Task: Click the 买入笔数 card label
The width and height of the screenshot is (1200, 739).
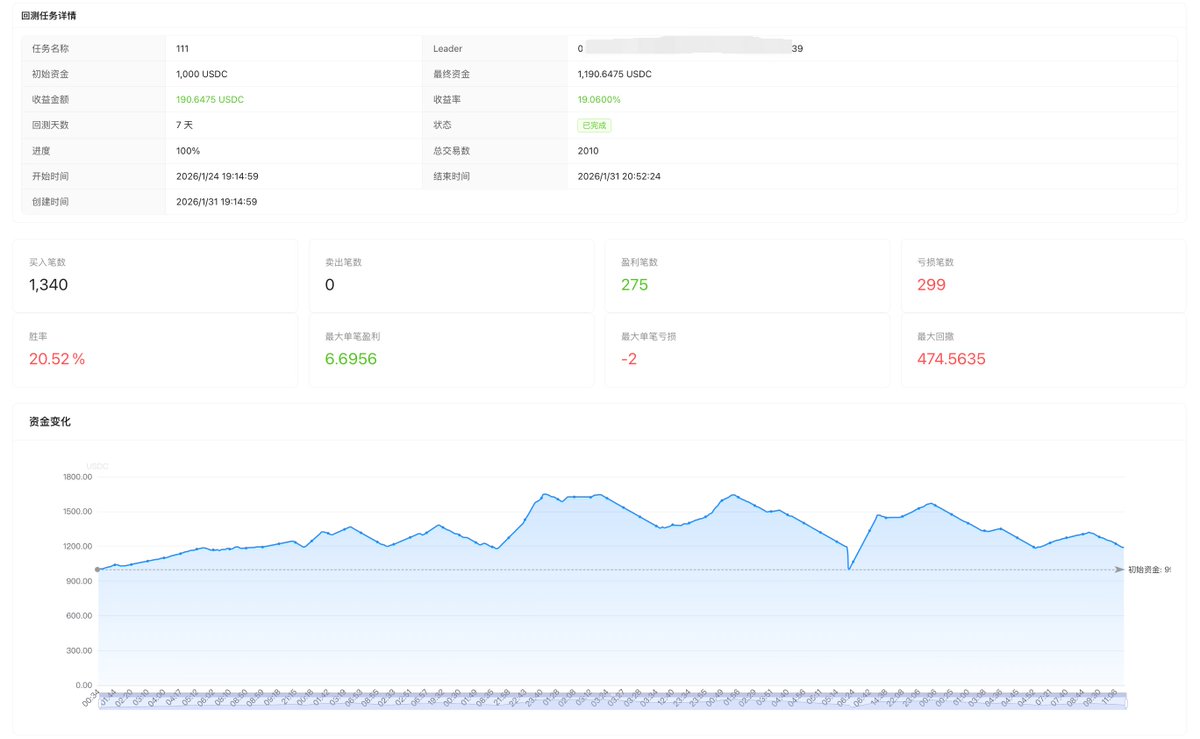Action: 47,262
